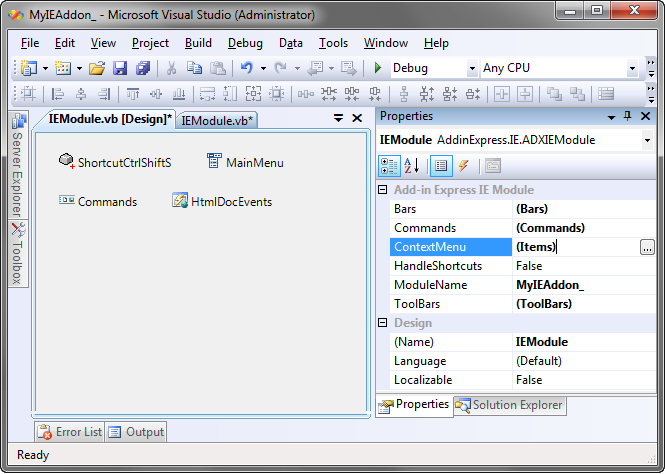Click the Align Lefts layout icon
The height and width of the screenshot is (474, 665).
point(58,94)
